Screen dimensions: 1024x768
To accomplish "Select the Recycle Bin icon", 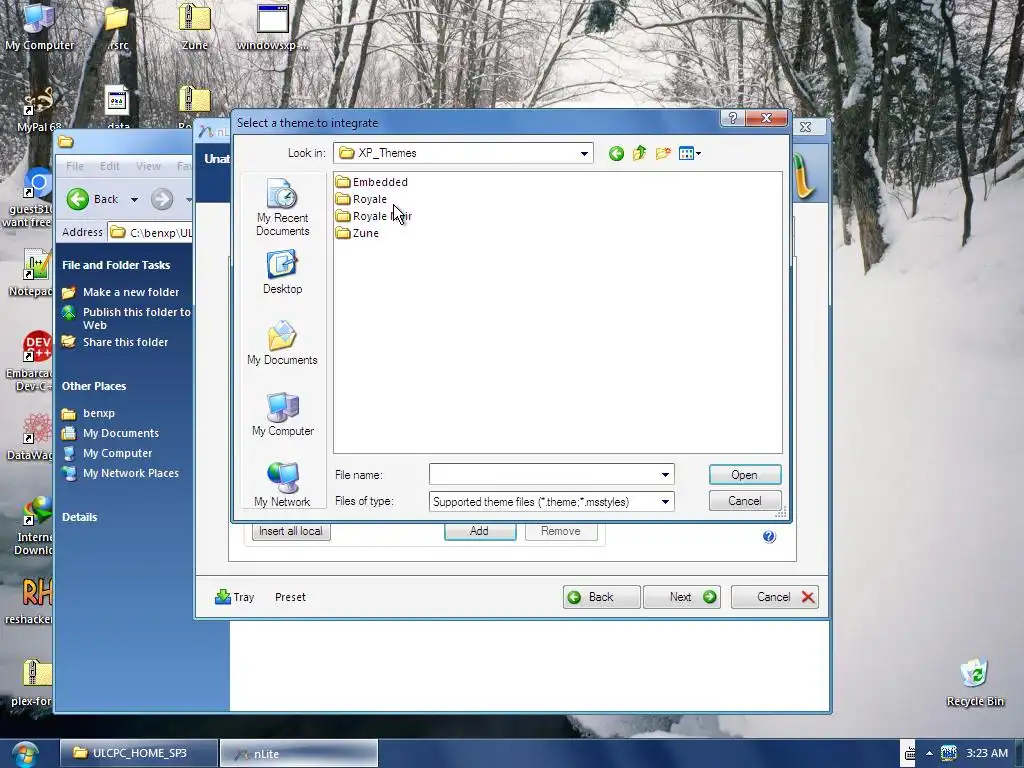I will tap(975, 683).
